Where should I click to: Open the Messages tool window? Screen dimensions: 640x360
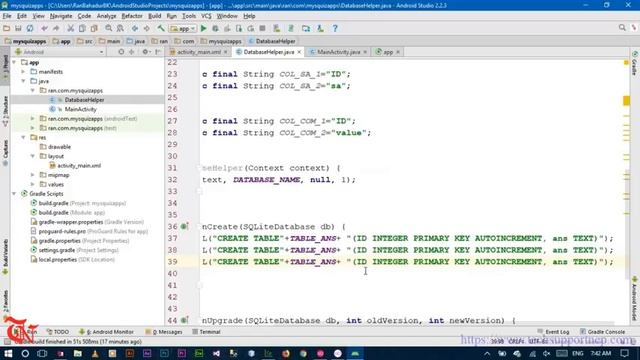pos(164,332)
